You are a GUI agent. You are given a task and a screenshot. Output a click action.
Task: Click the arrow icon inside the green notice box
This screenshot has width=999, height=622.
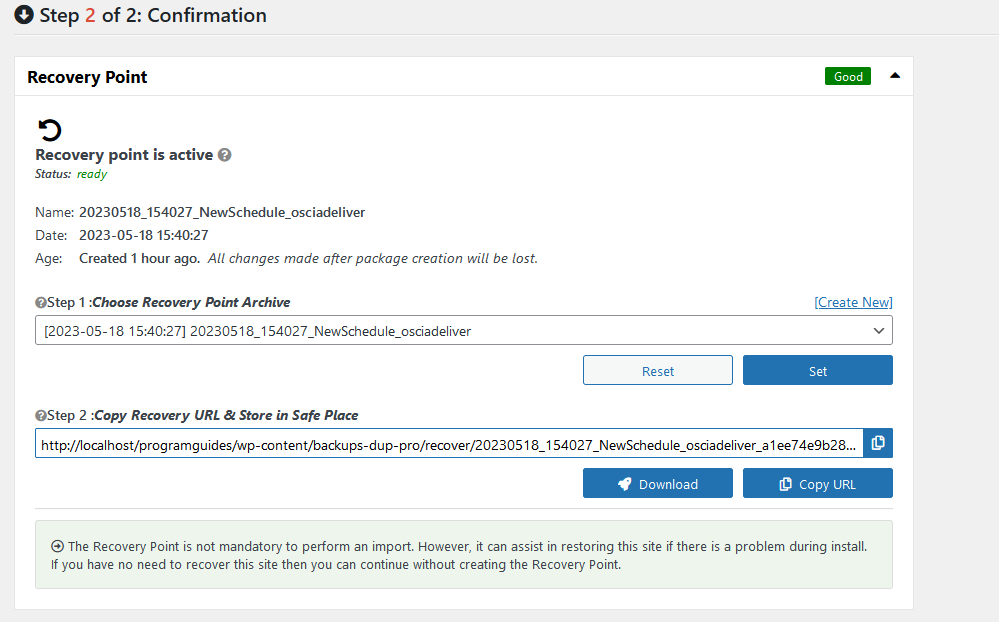(x=58, y=546)
